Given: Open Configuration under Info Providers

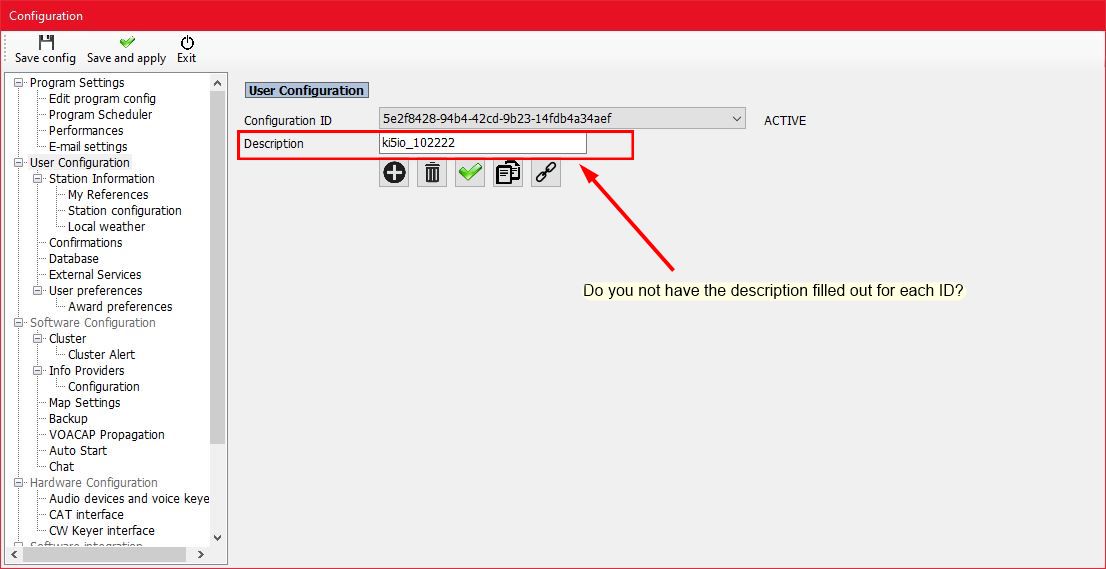Looking at the screenshot, I should pyautogui.click(x=104, y=386).
